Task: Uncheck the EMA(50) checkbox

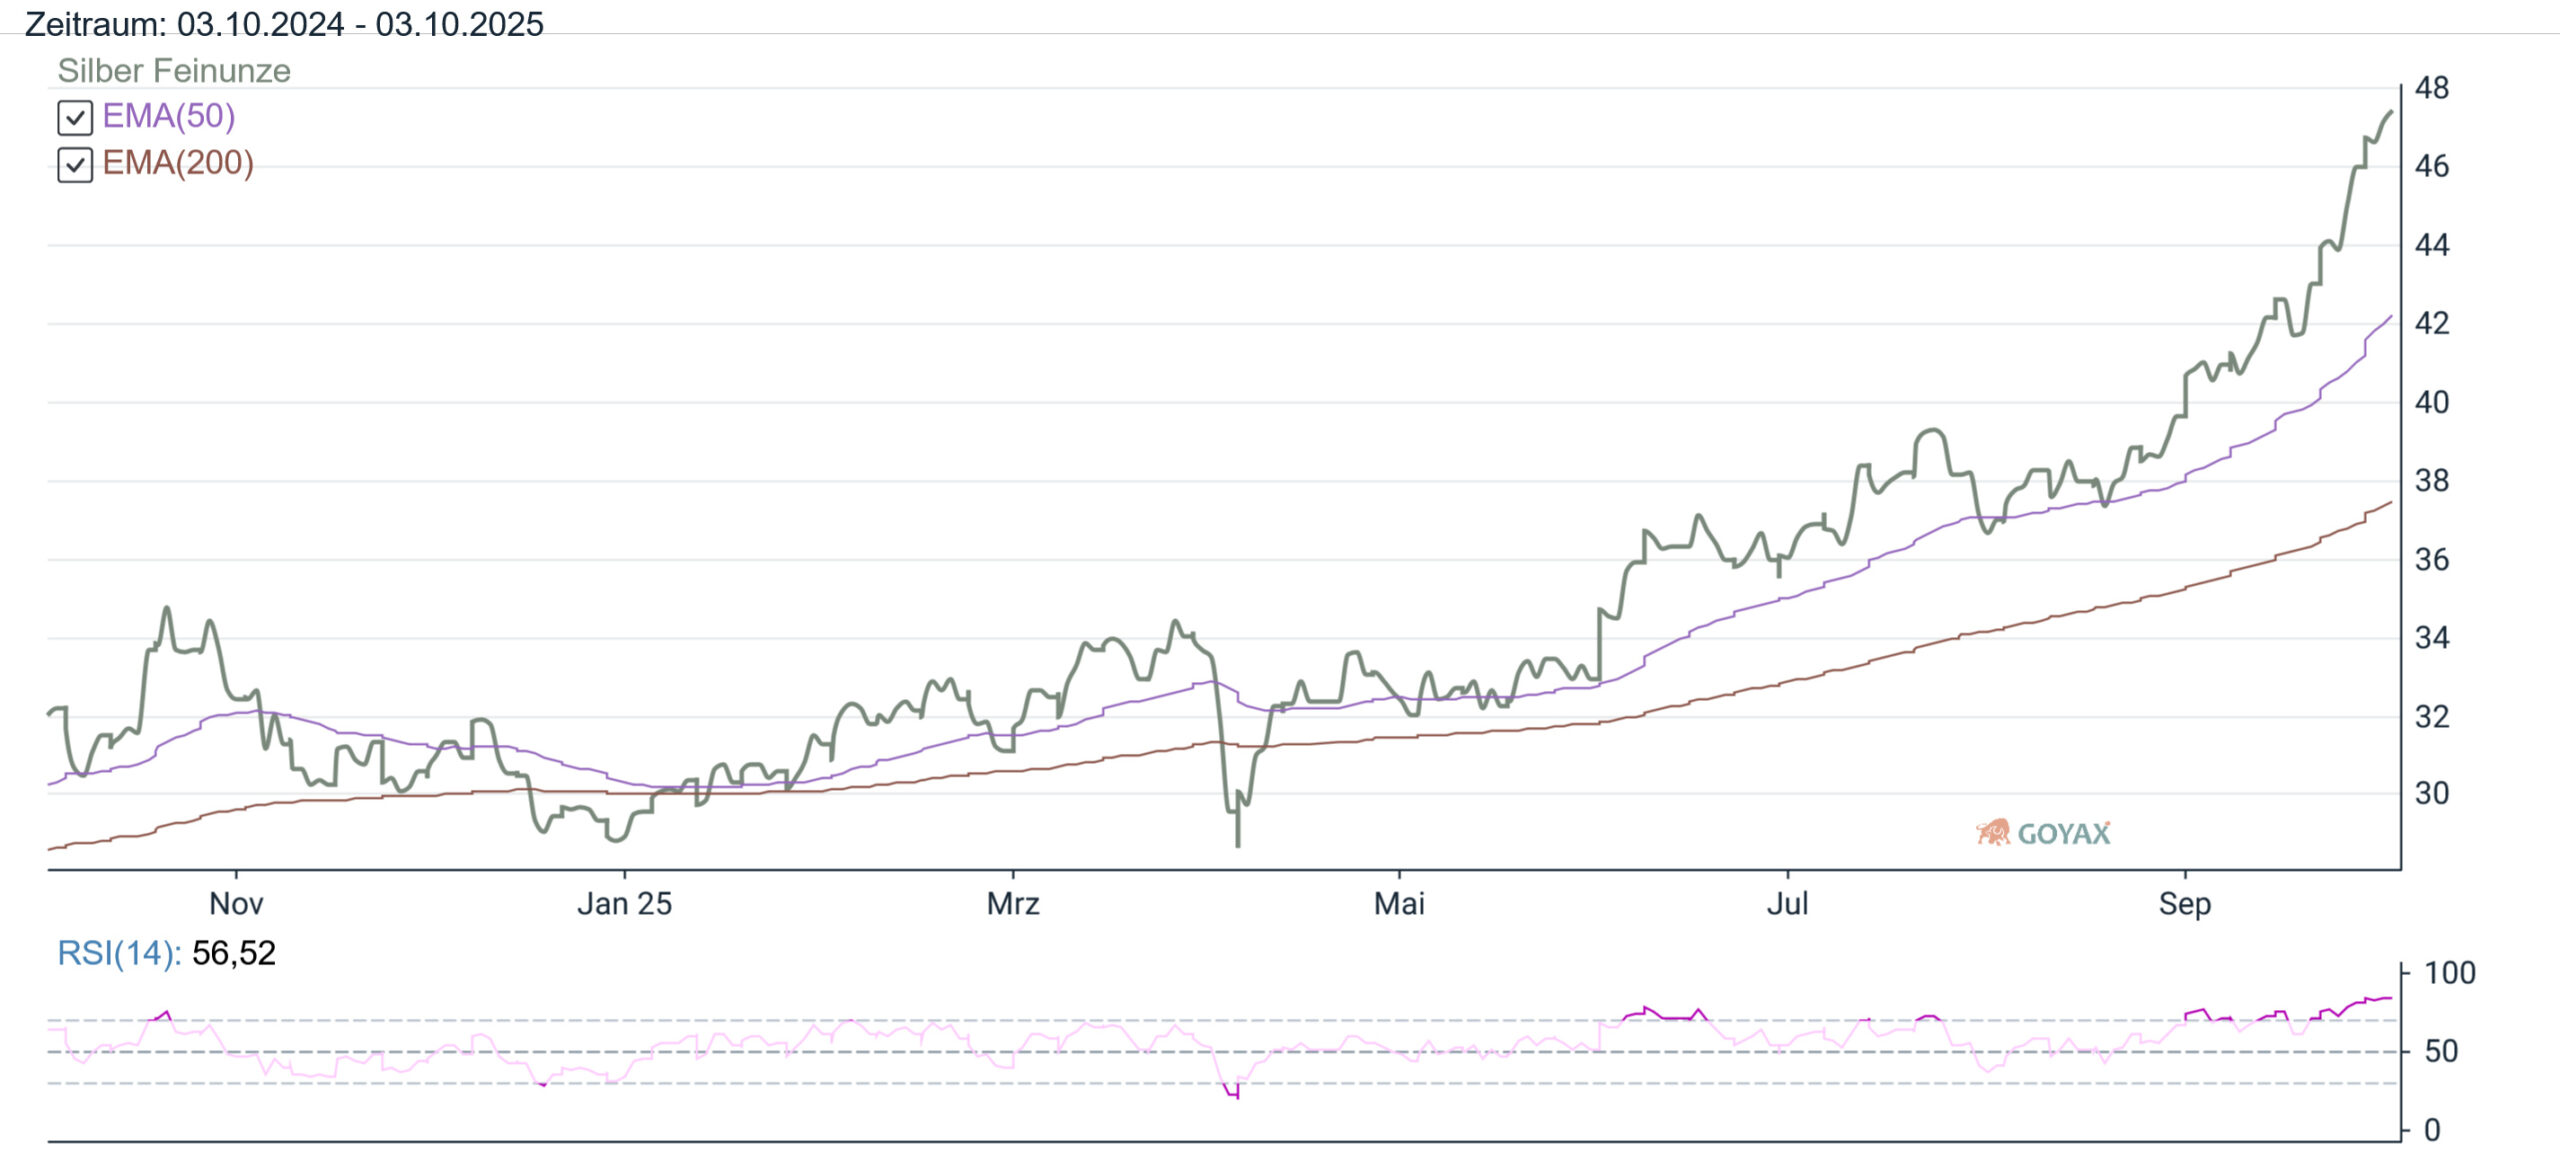Action: pos(75,118)
